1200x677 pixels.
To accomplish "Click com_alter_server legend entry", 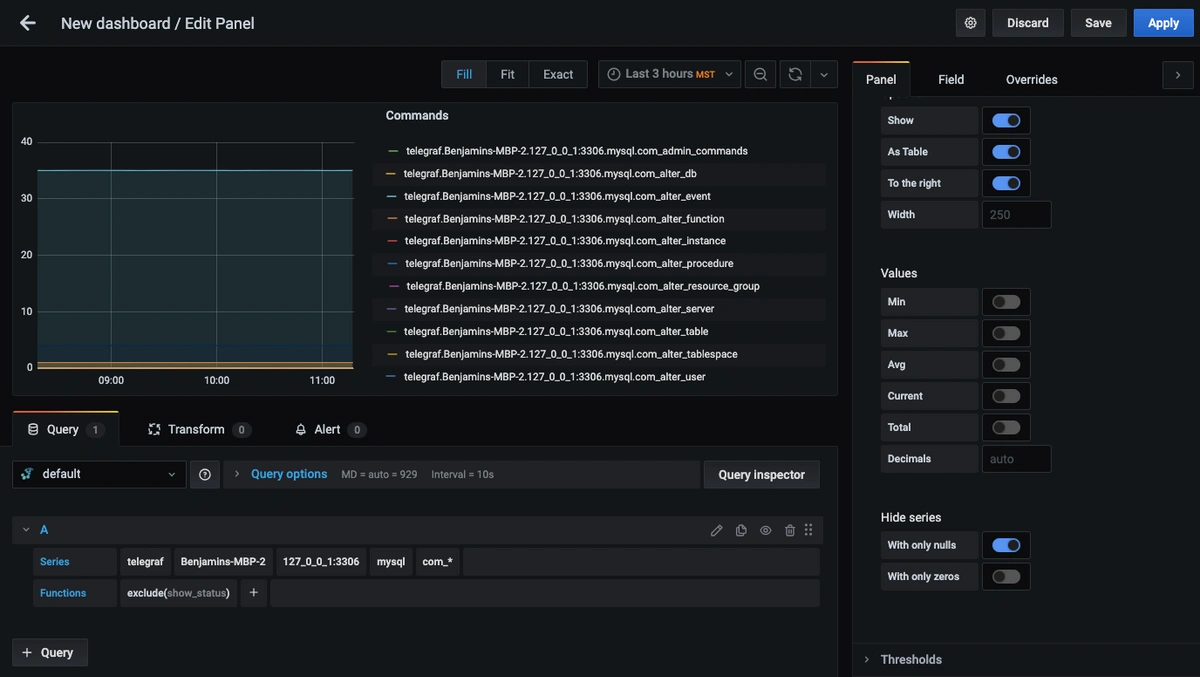I will [559, 309].
